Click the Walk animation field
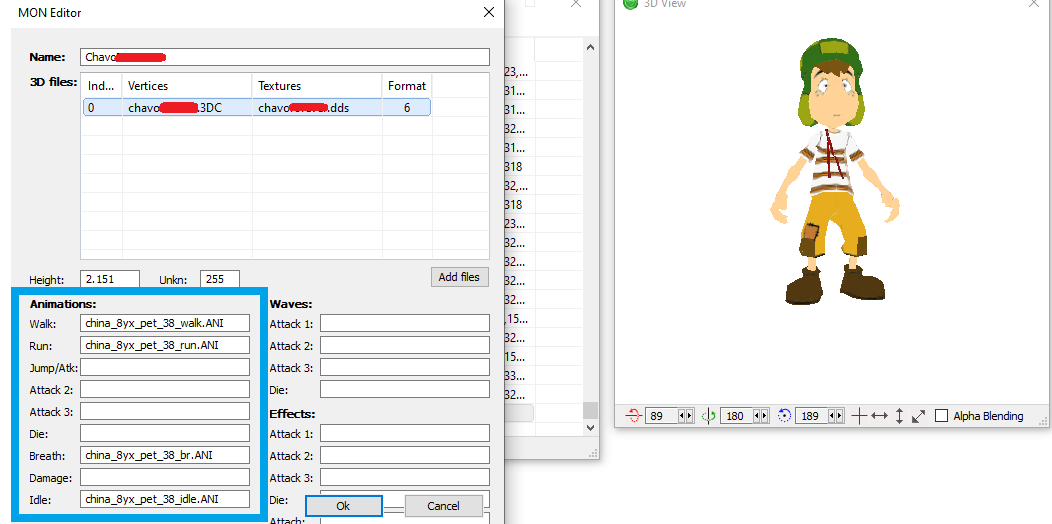This screenshot has height=524, width=1052. coord(165,323)
